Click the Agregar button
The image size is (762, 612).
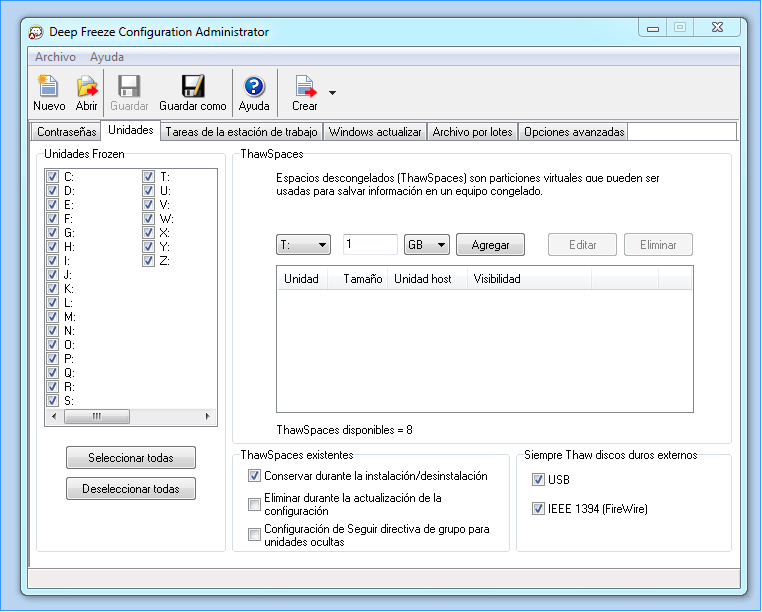point(490,245)
